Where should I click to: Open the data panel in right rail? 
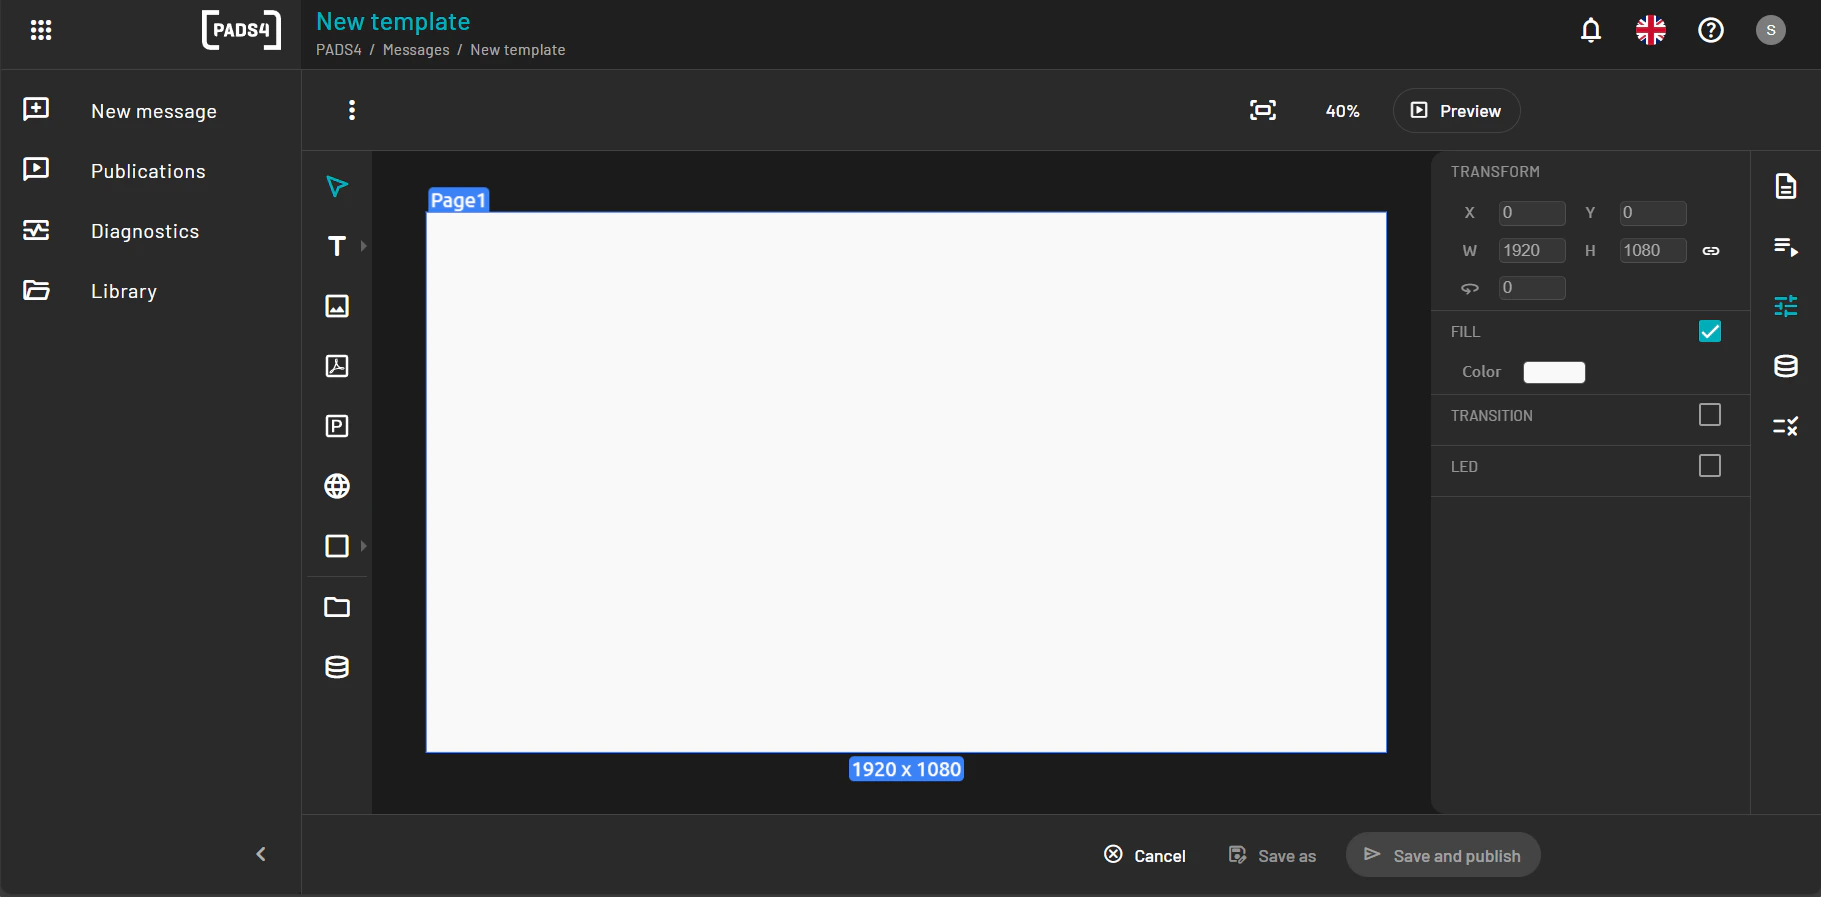point(1786,366)
